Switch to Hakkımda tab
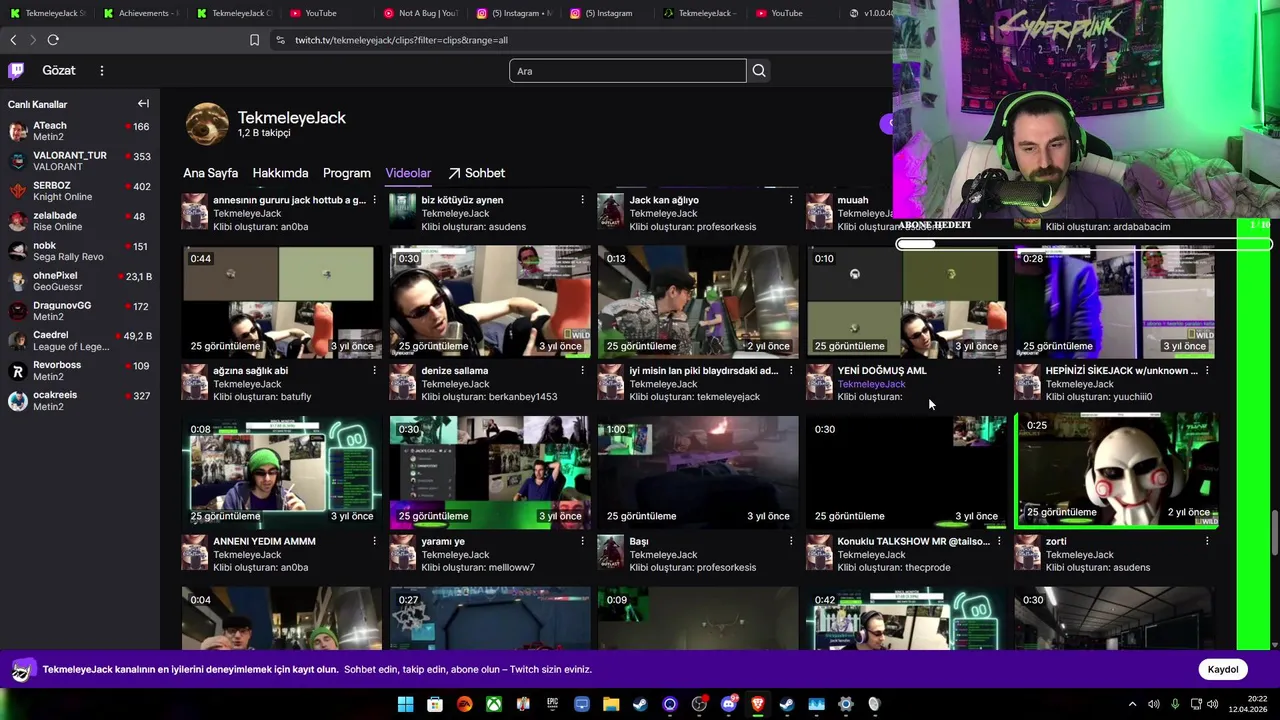 (x=280, y=173)
